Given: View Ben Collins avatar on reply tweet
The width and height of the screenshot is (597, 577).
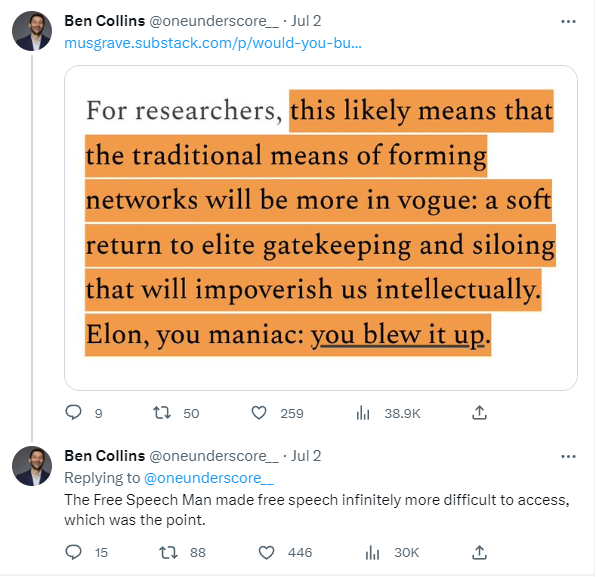Looking at the screenshot, I should click(x=32, y=466).
